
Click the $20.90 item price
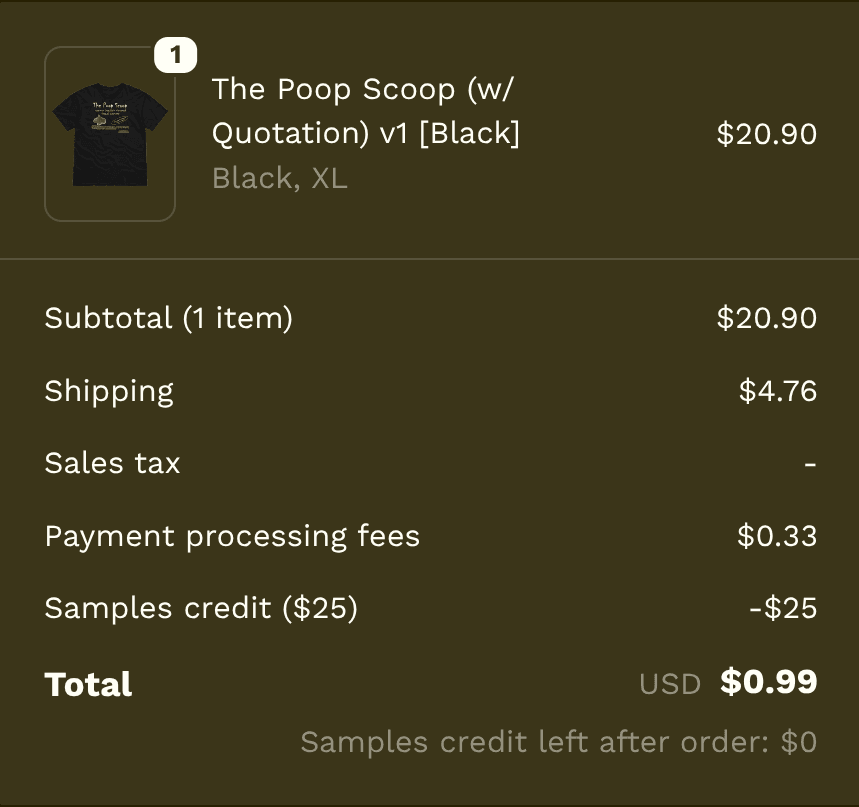(x=767, y=134)
